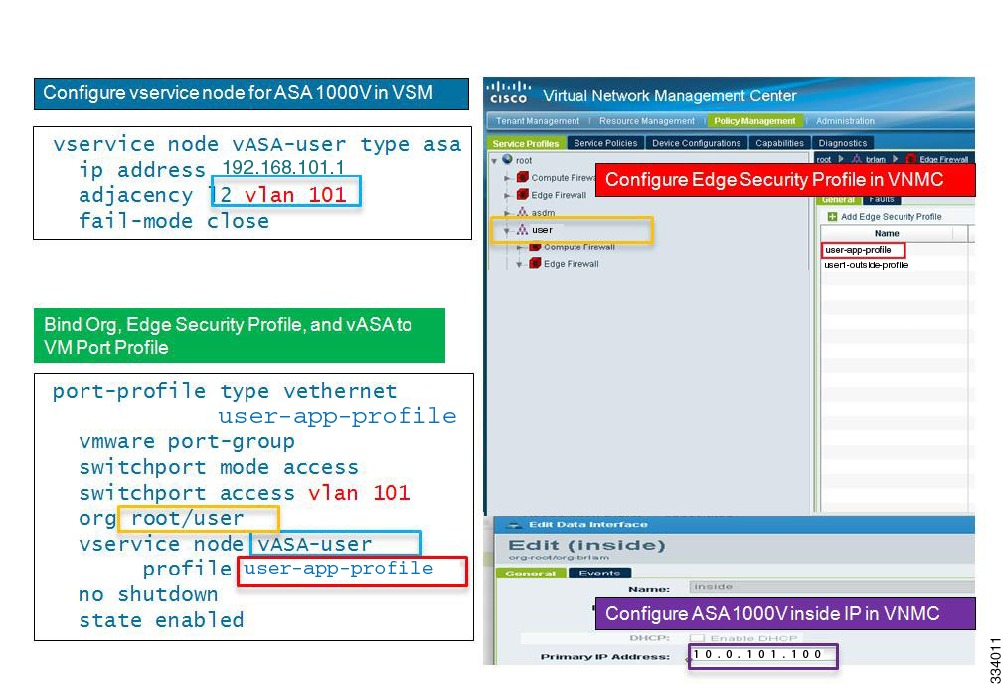Click the brlam link in breadcrumb
Viewport: 1004px width, 684px height.
[876, 159]
